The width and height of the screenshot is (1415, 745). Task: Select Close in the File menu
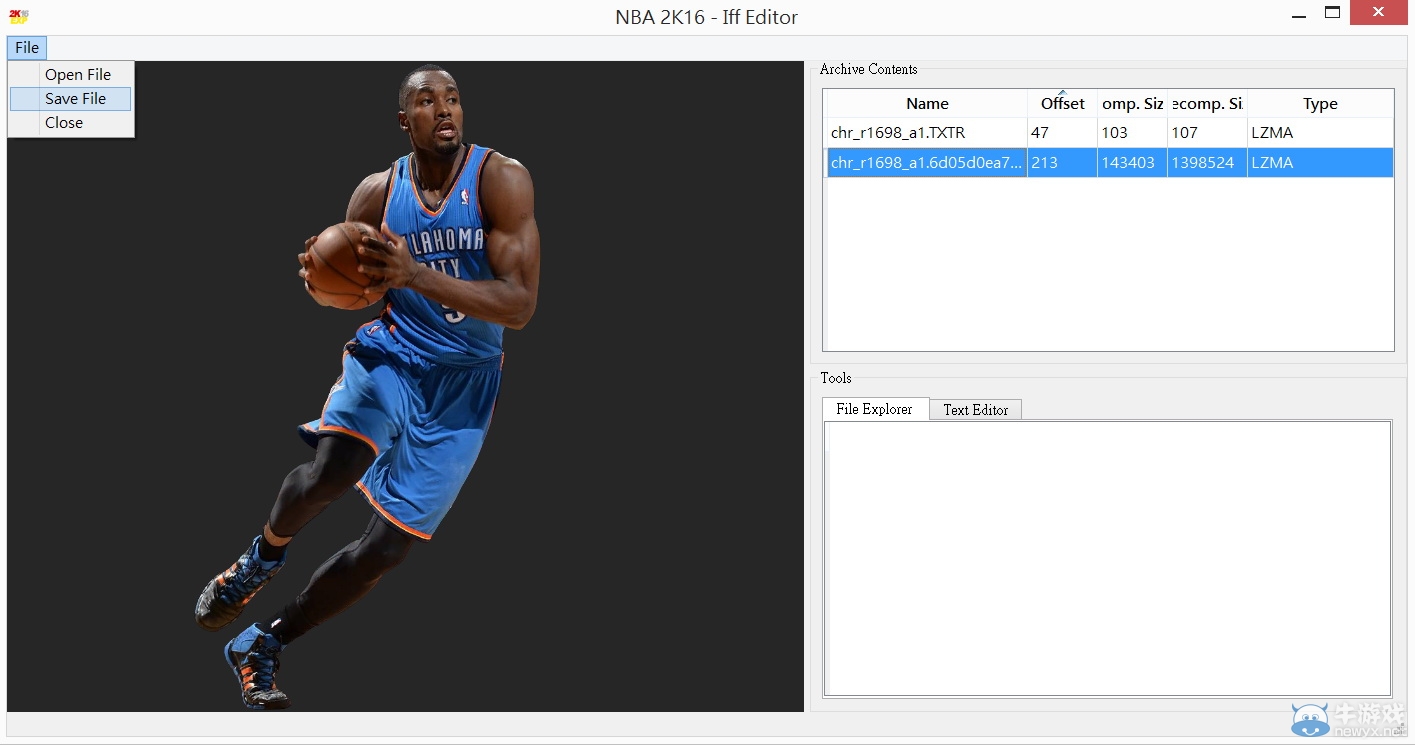[64, 123]
